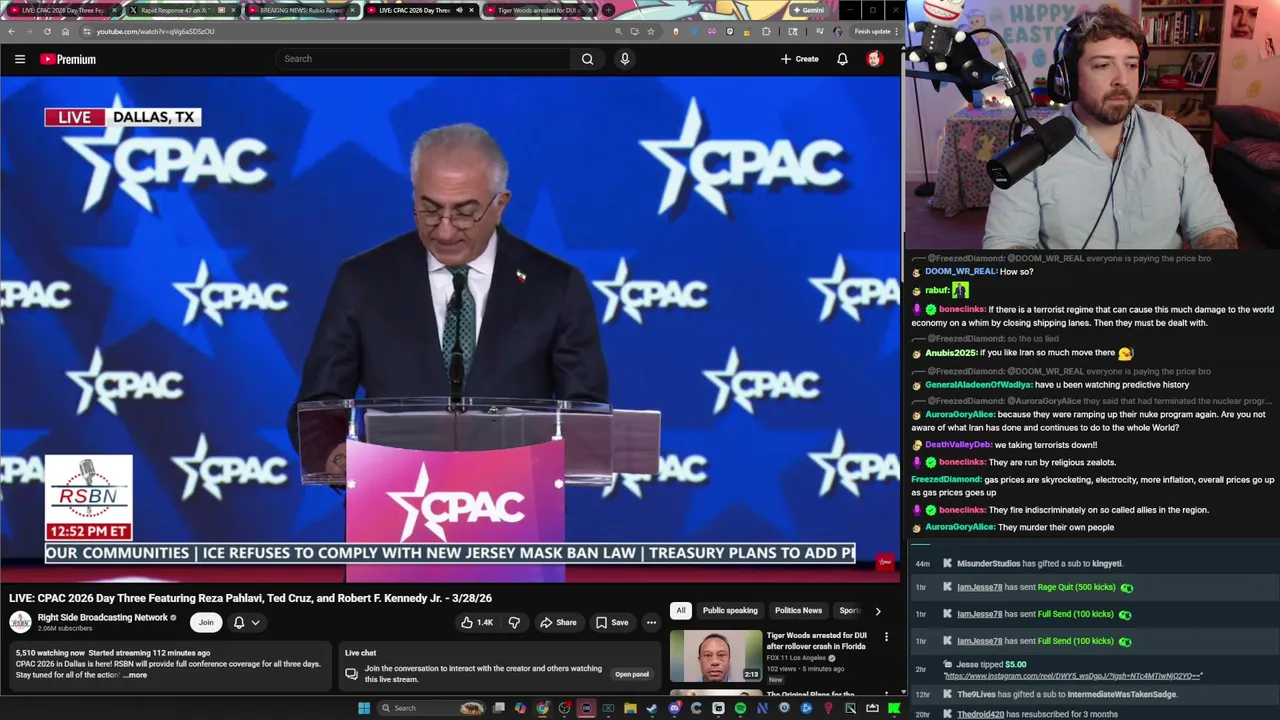Open the YouTube guide hamburger menu
The image size is (1280, 720).
click(20, 59)
